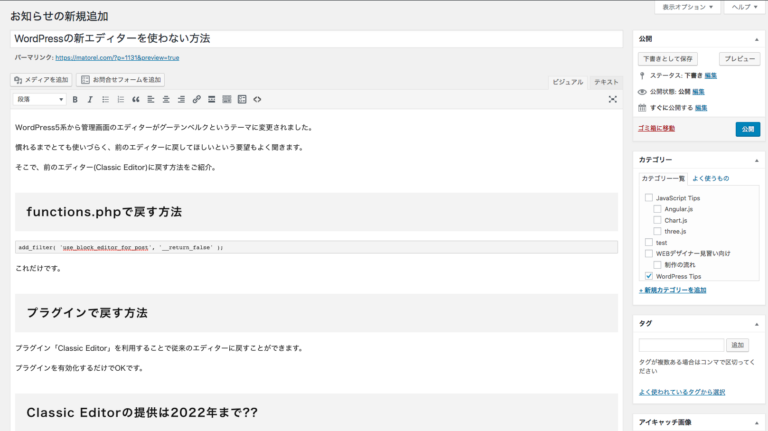Check the Chart.js category
The height and width of the screenshot is (431, 768).
pos(657,220)
